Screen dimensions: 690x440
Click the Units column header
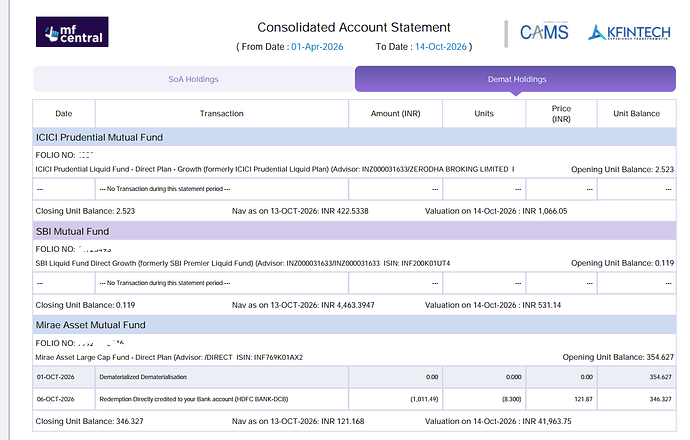point(484,114)
